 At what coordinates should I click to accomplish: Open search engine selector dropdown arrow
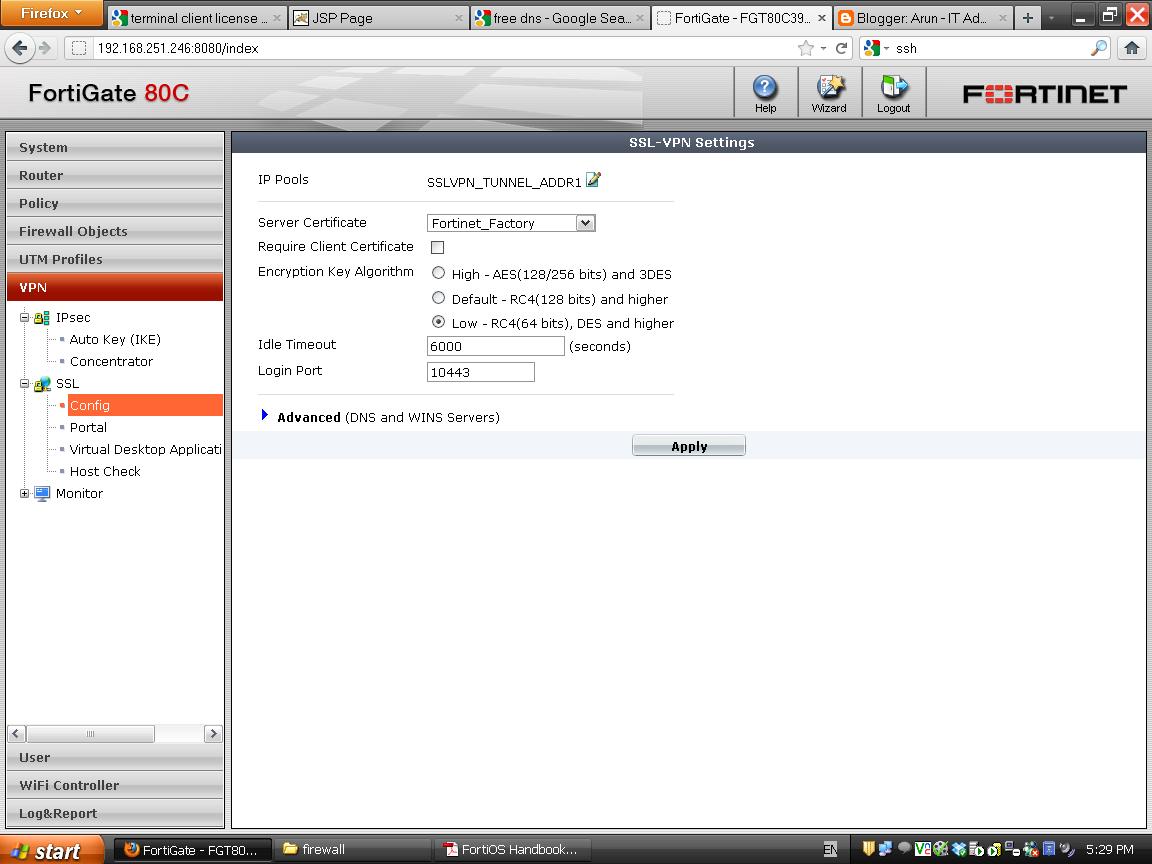click(x=887, y=48)
